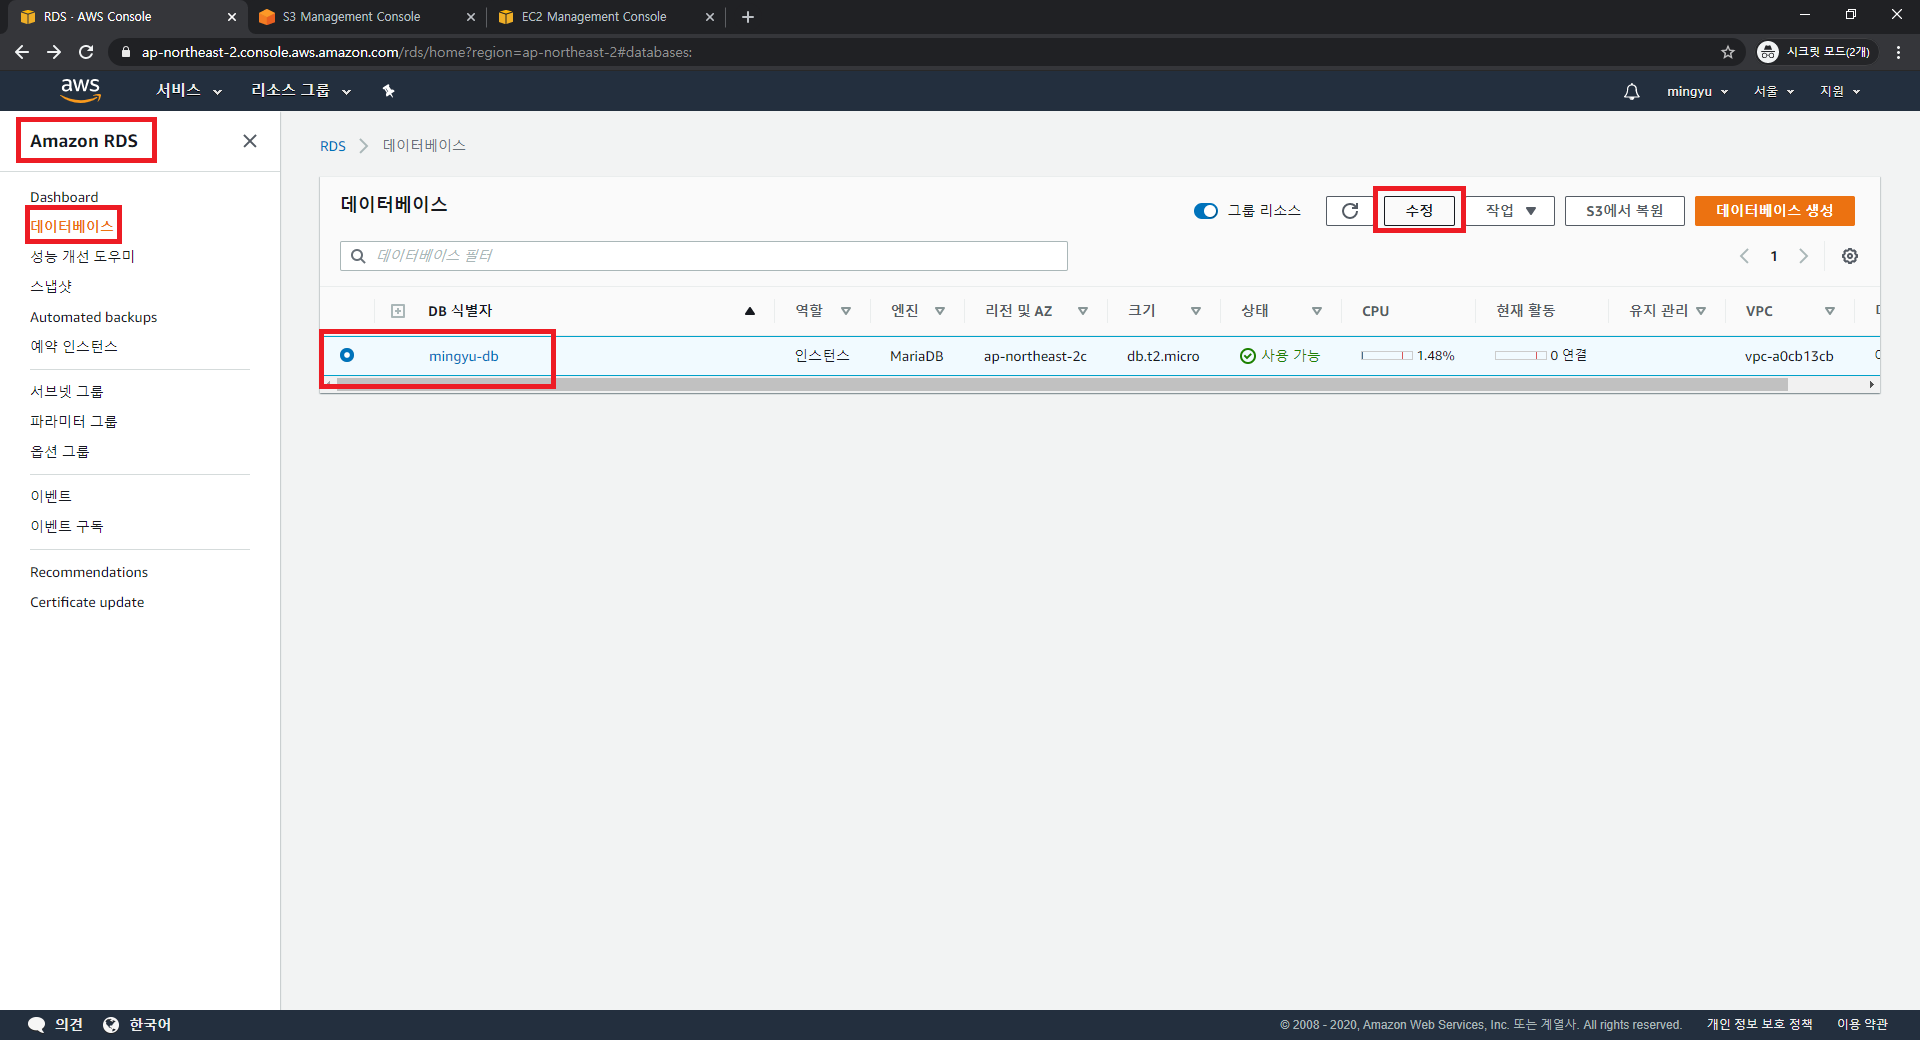This screenshot has height=1040, width=1920.
Task: Open 서브넷 그룹 in sidebar
Action: [67, 391]
